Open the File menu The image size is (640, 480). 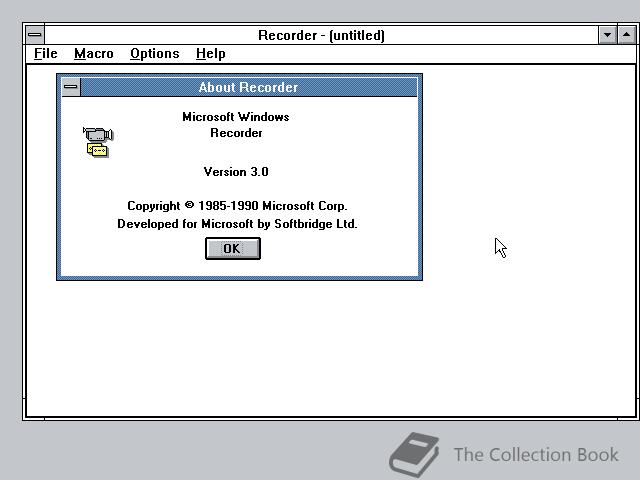(x=46, y=53)
